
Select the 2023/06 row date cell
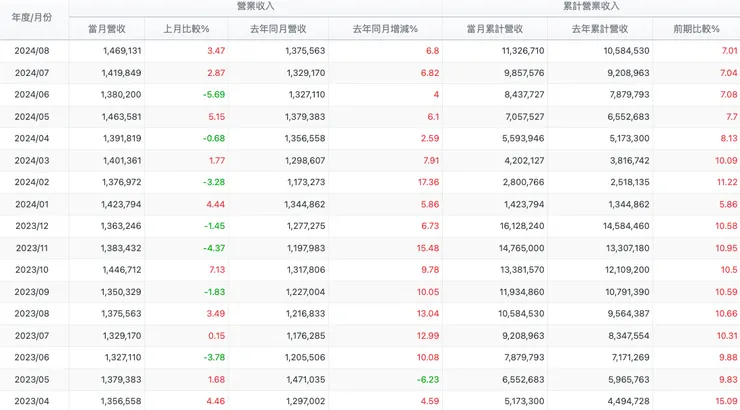[x=32, y=358]
